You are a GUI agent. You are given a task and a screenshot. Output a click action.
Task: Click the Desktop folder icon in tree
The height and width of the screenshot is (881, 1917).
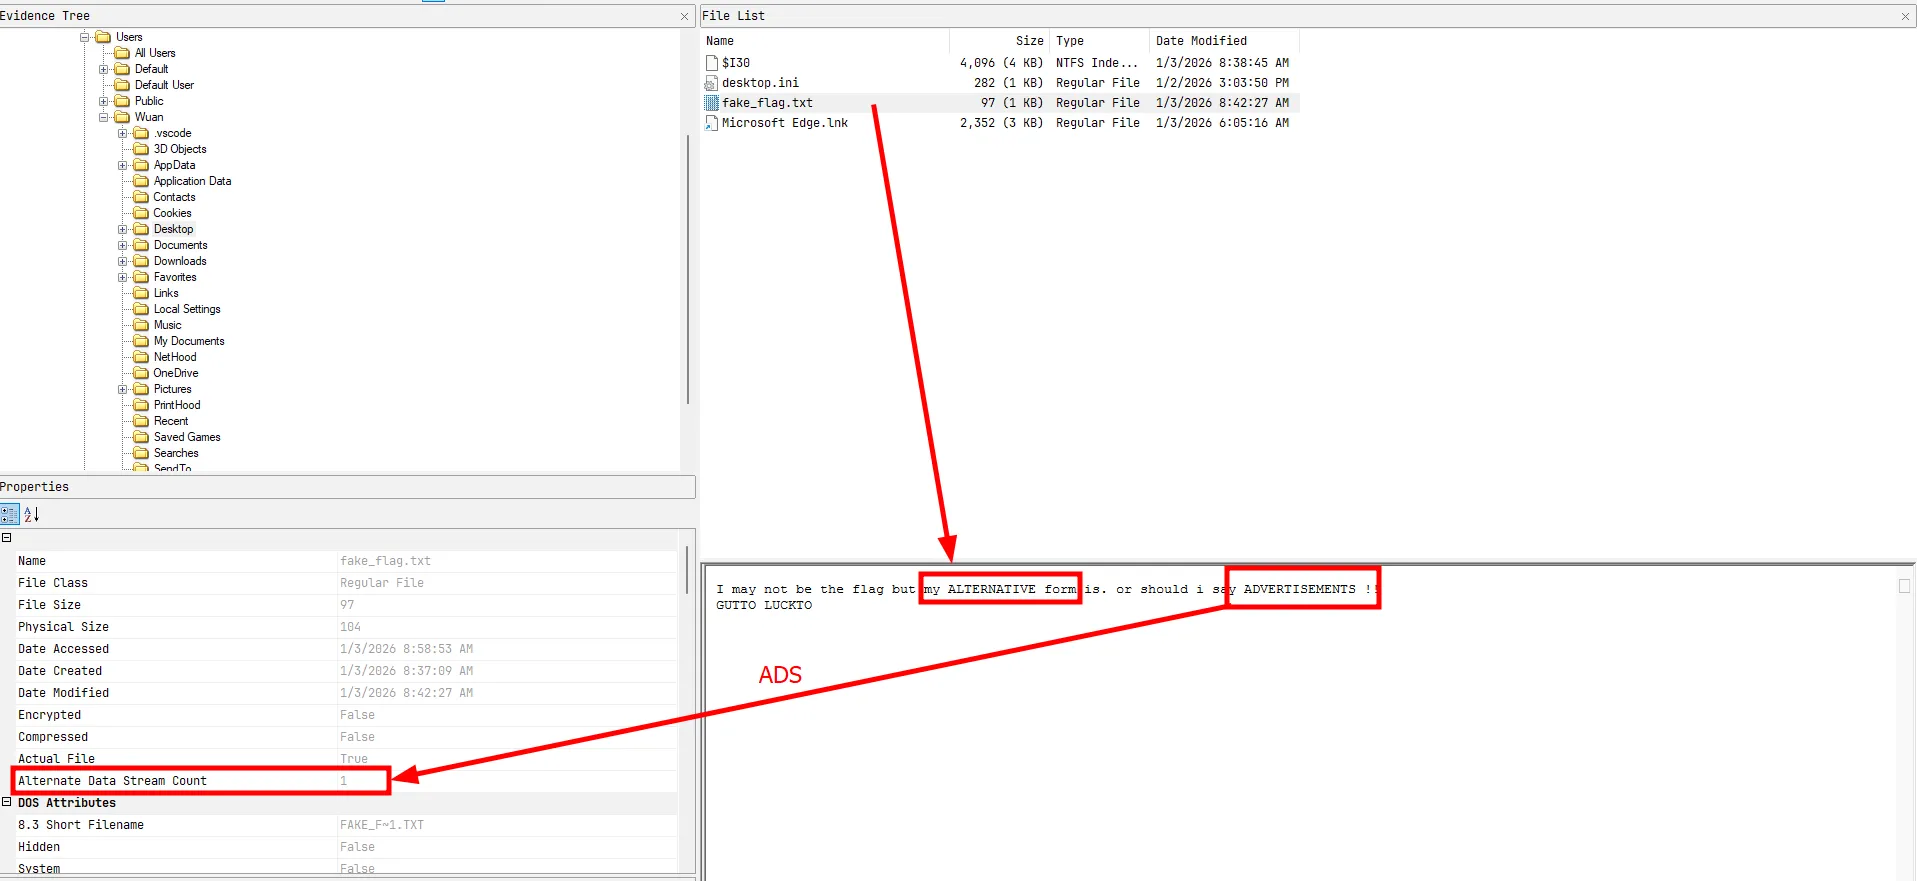(141, 229)
